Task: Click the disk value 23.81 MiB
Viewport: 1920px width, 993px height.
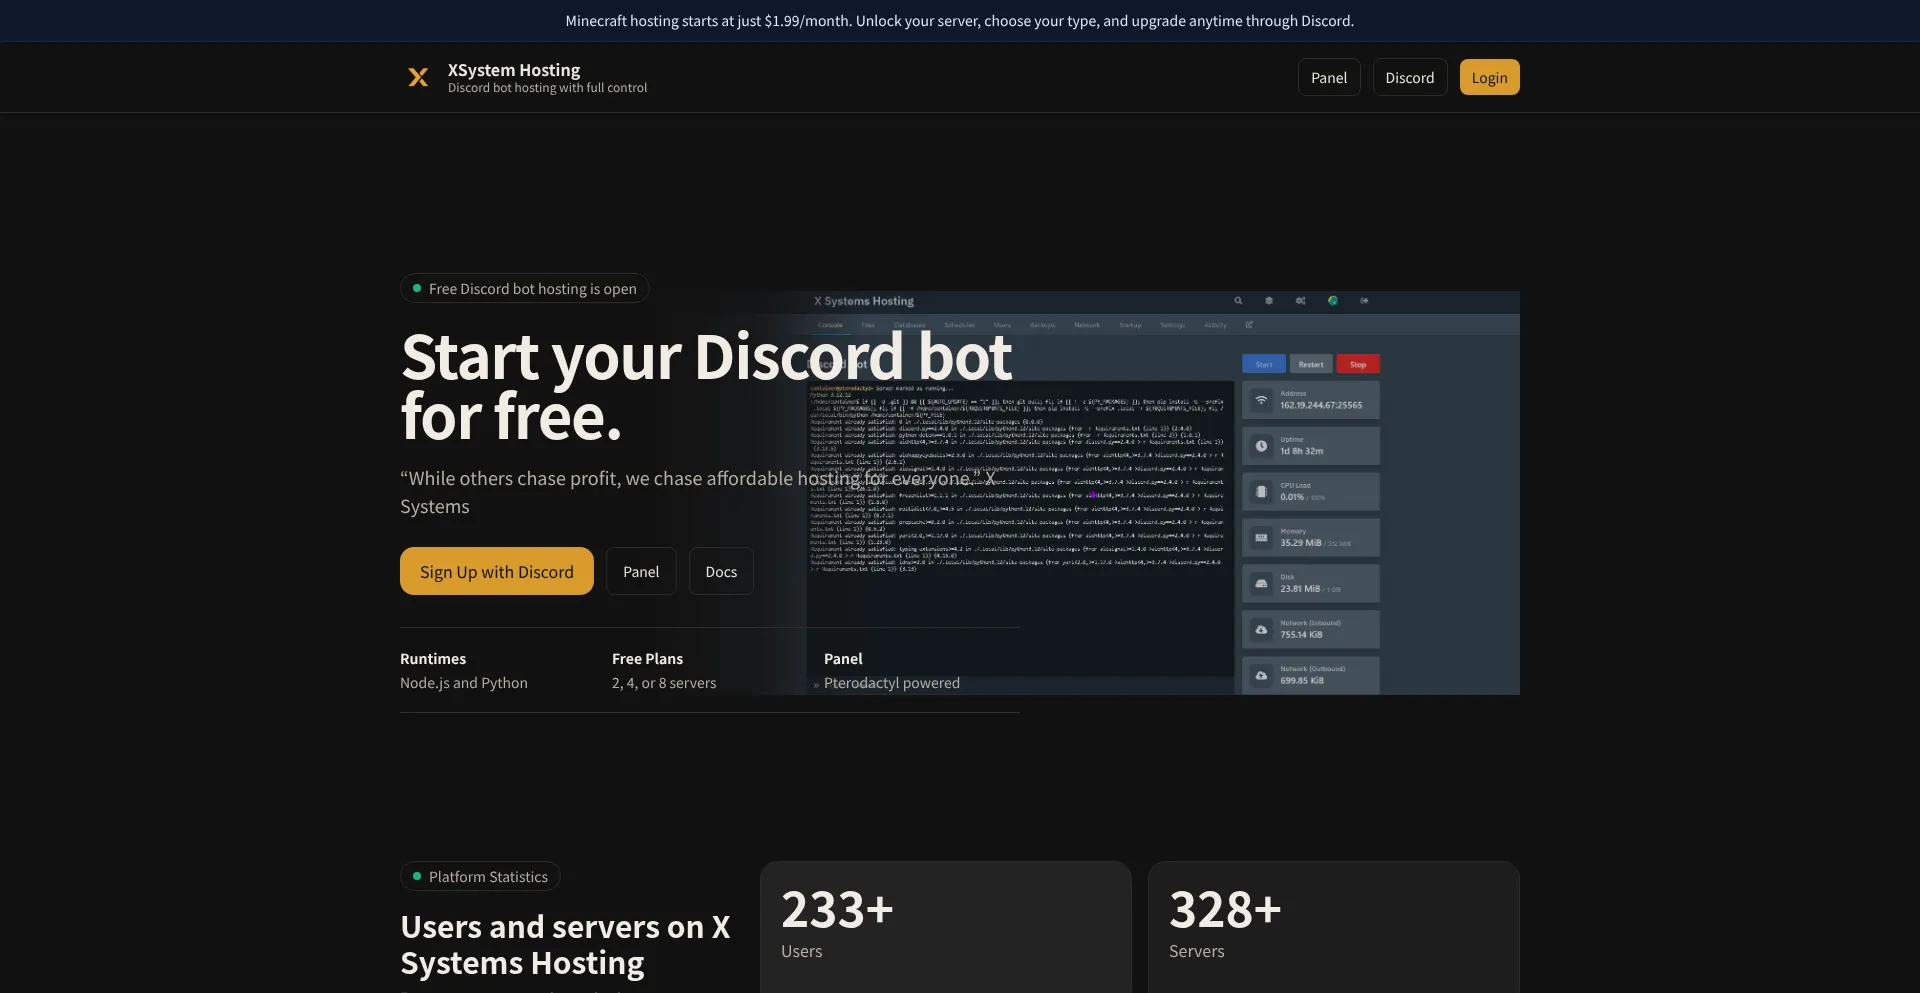Action: [1300, 589]
